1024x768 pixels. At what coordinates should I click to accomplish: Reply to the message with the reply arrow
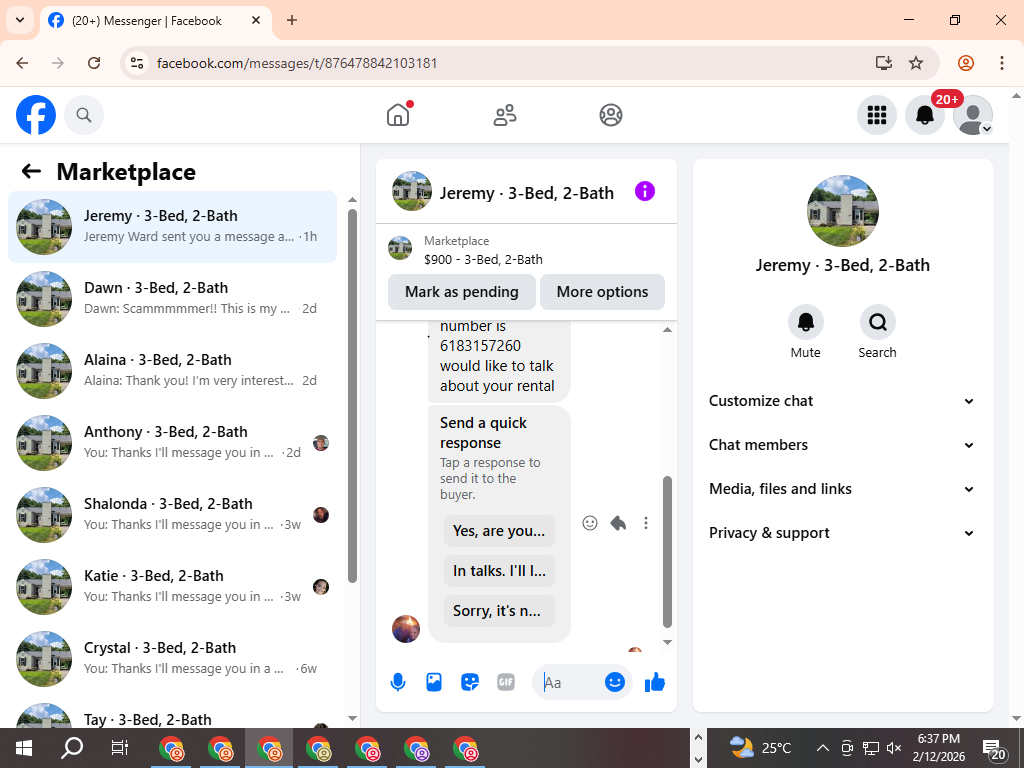pos(618,523)
